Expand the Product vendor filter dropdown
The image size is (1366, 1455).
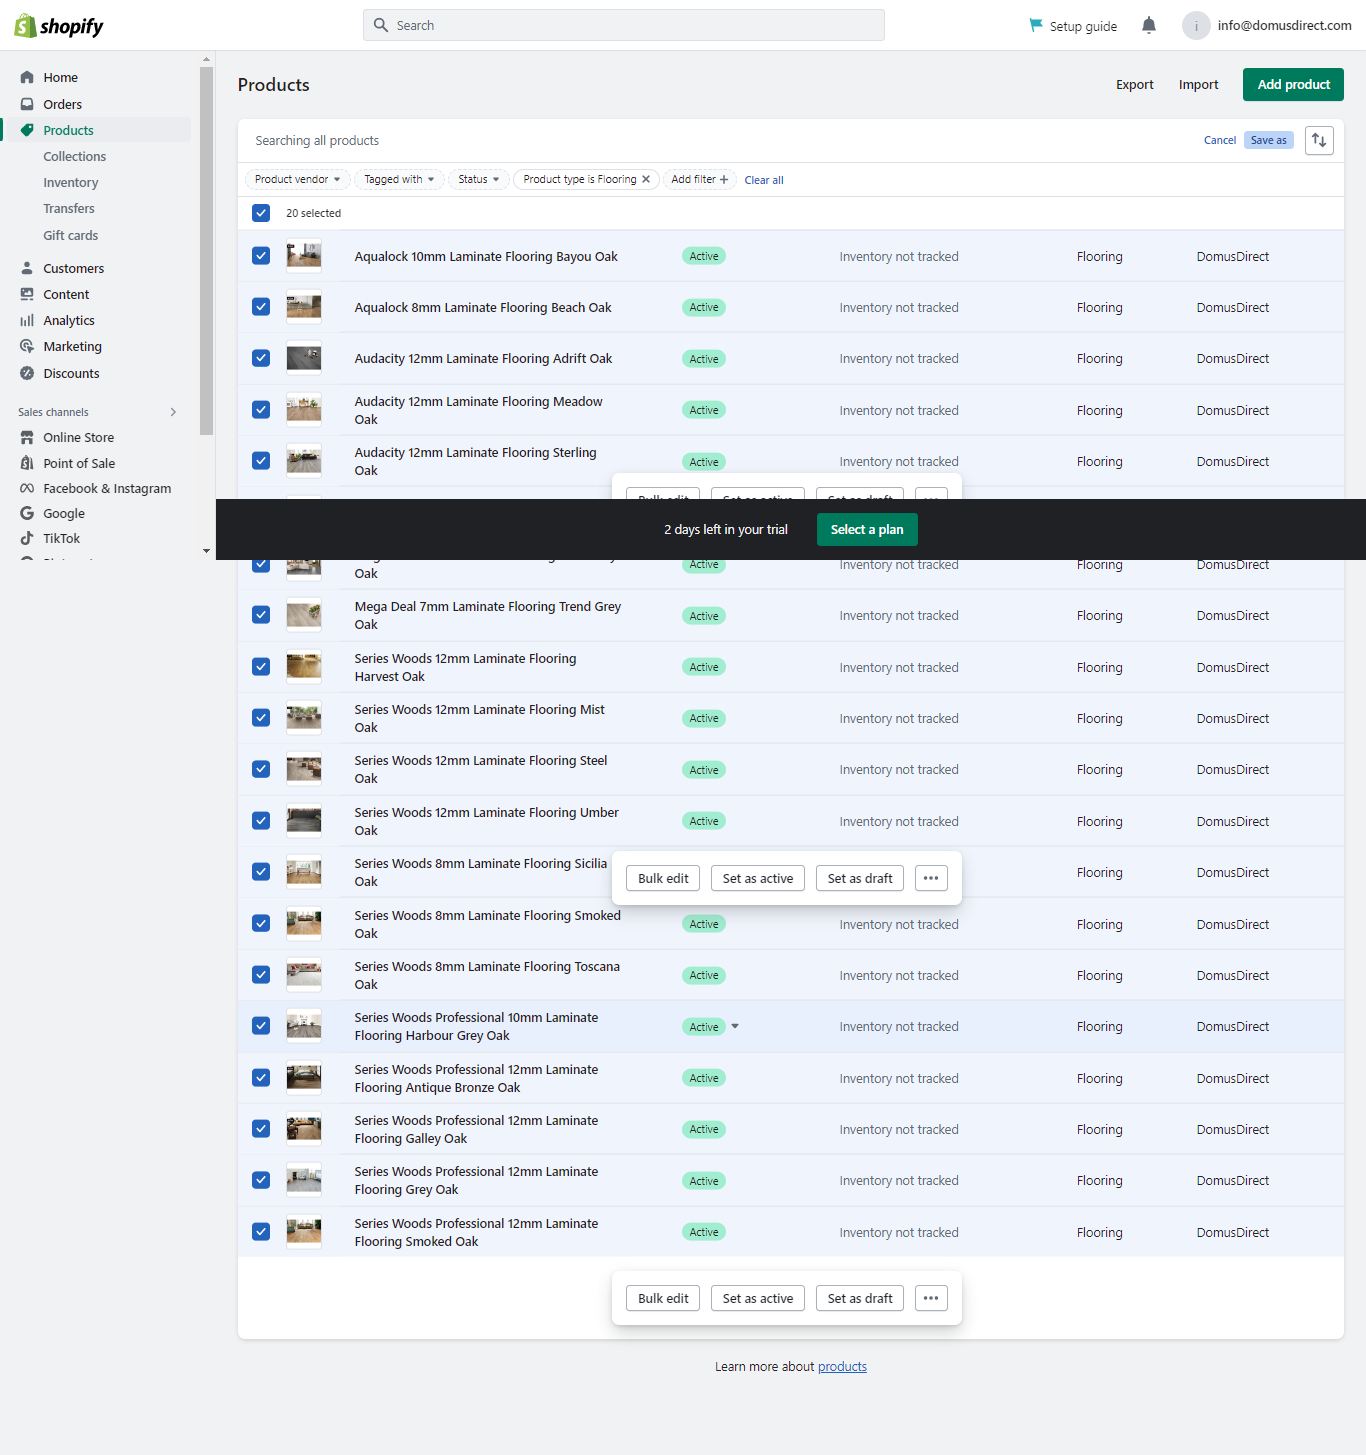[297, 180]
